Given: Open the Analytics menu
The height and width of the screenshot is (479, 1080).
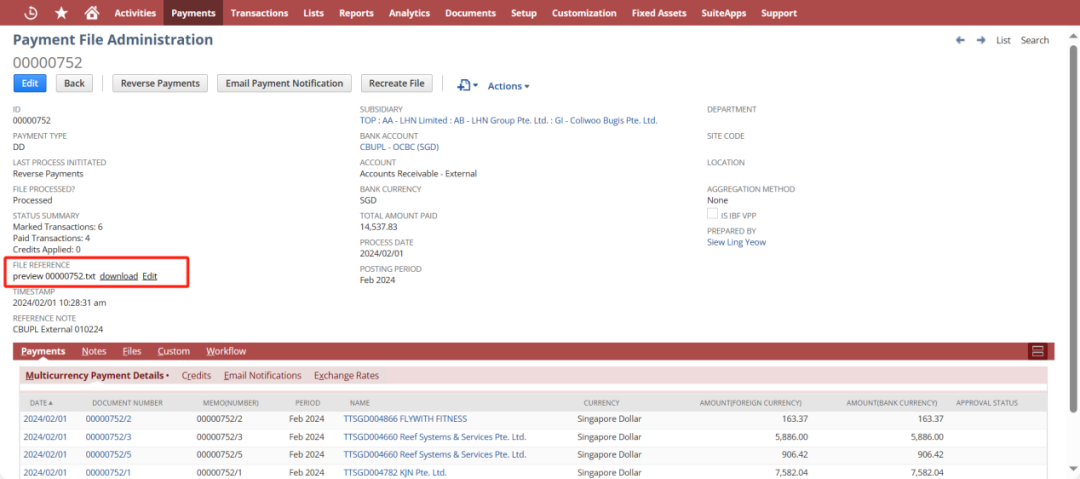Looking at the screenshot, I should tap(409, 12).
